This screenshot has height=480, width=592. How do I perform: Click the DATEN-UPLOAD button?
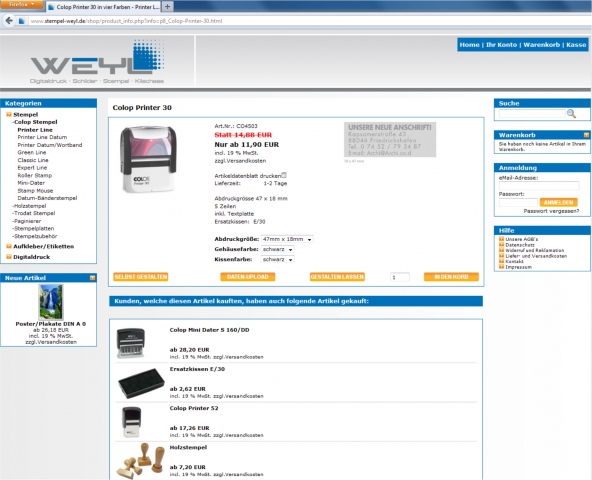[248, 277]
